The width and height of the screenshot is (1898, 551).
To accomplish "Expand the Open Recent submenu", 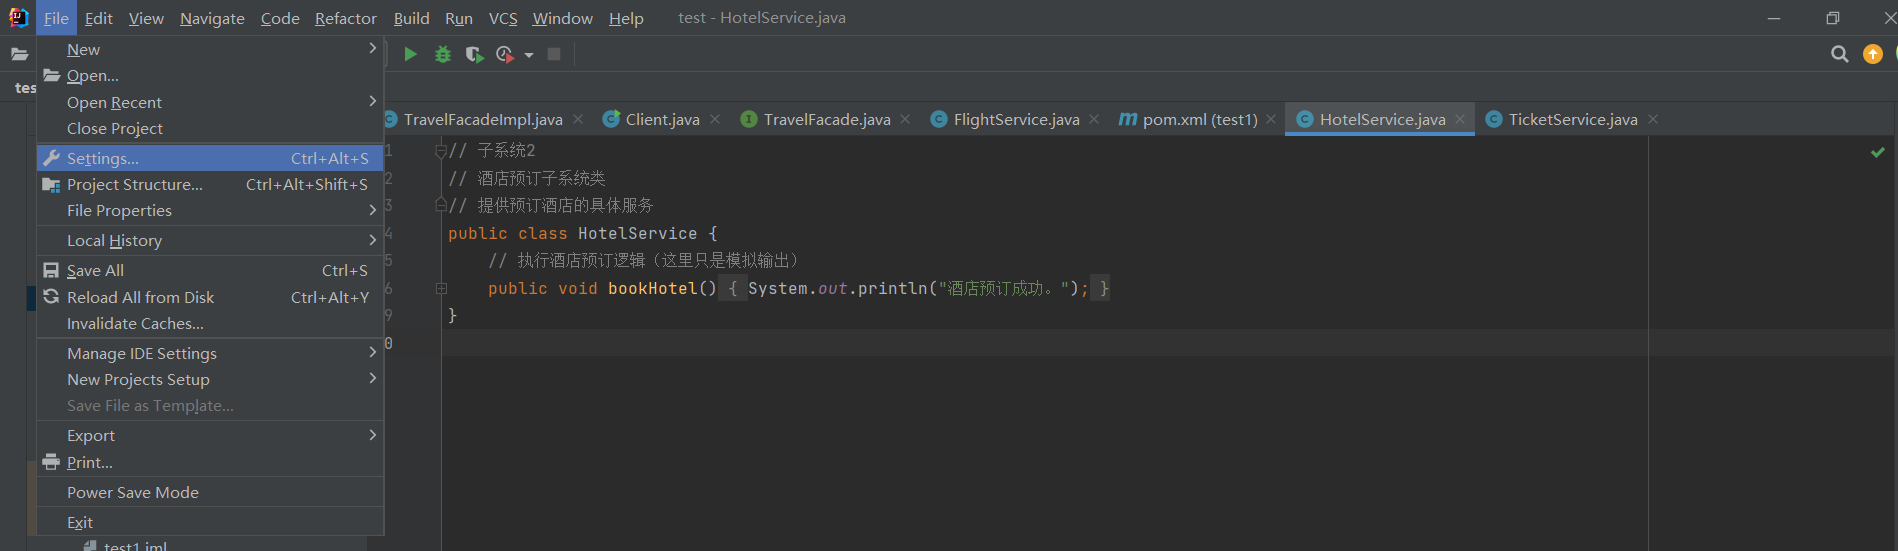I will [x=372, y=101].
